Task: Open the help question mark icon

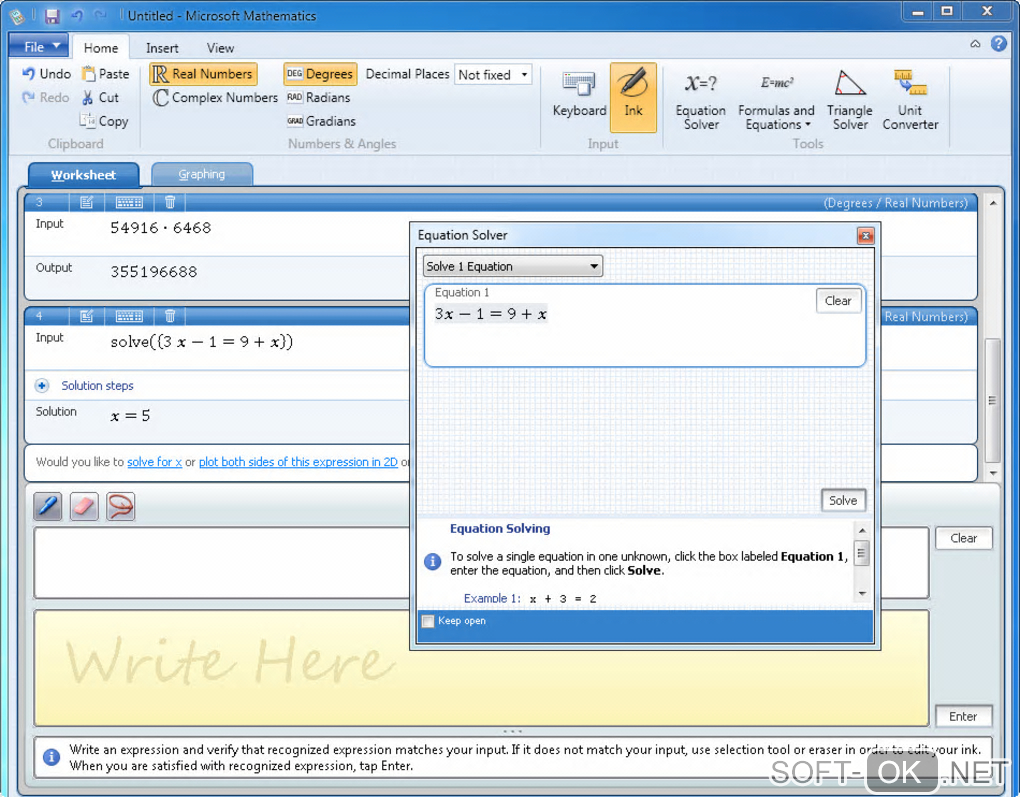Action: [x=999, y=44]
